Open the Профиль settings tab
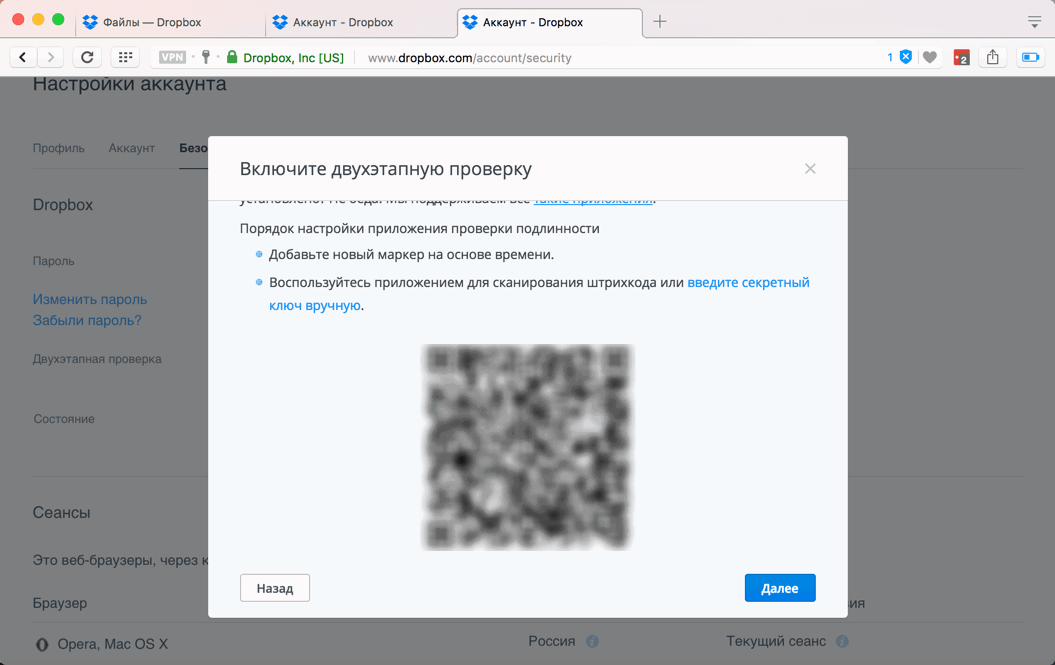 tap(59, 148)
